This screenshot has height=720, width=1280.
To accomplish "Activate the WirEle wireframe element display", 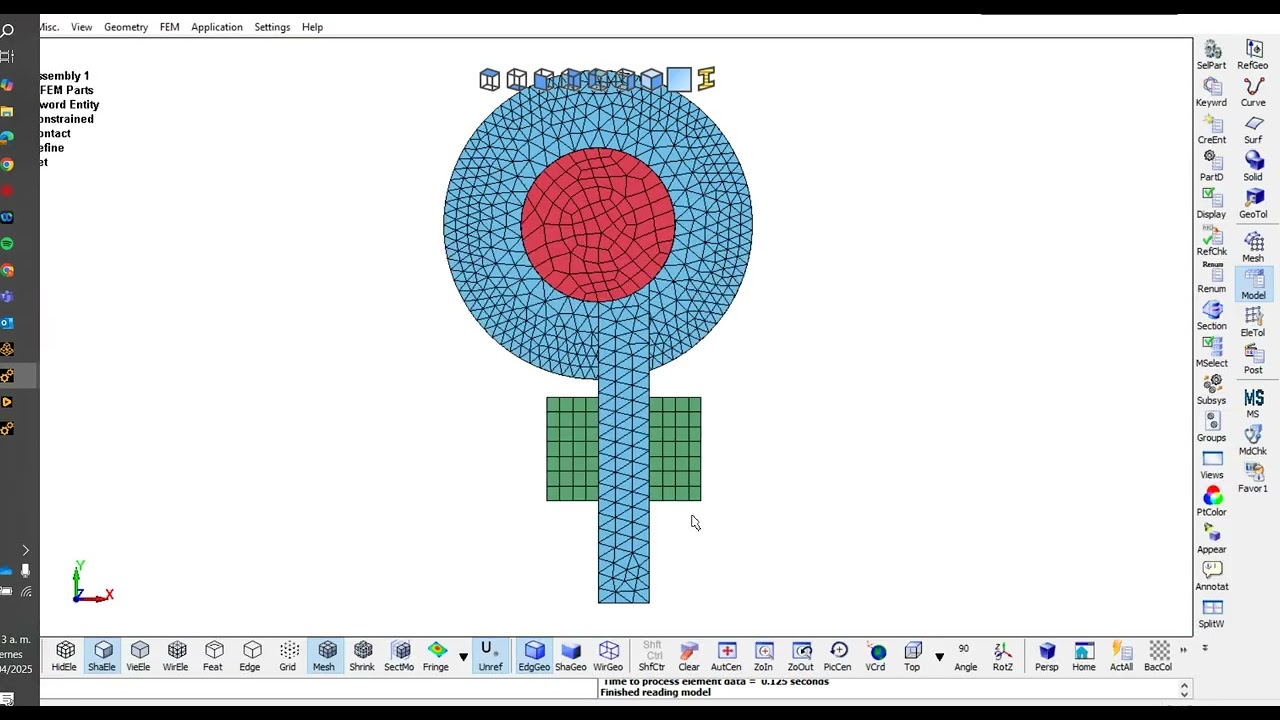I will click(176, 657).
